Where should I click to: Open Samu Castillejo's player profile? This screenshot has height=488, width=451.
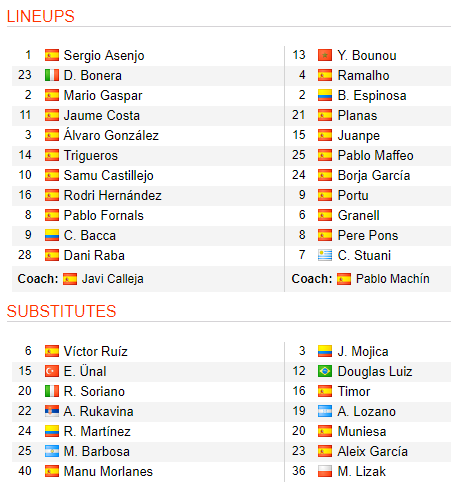[109, 176]
